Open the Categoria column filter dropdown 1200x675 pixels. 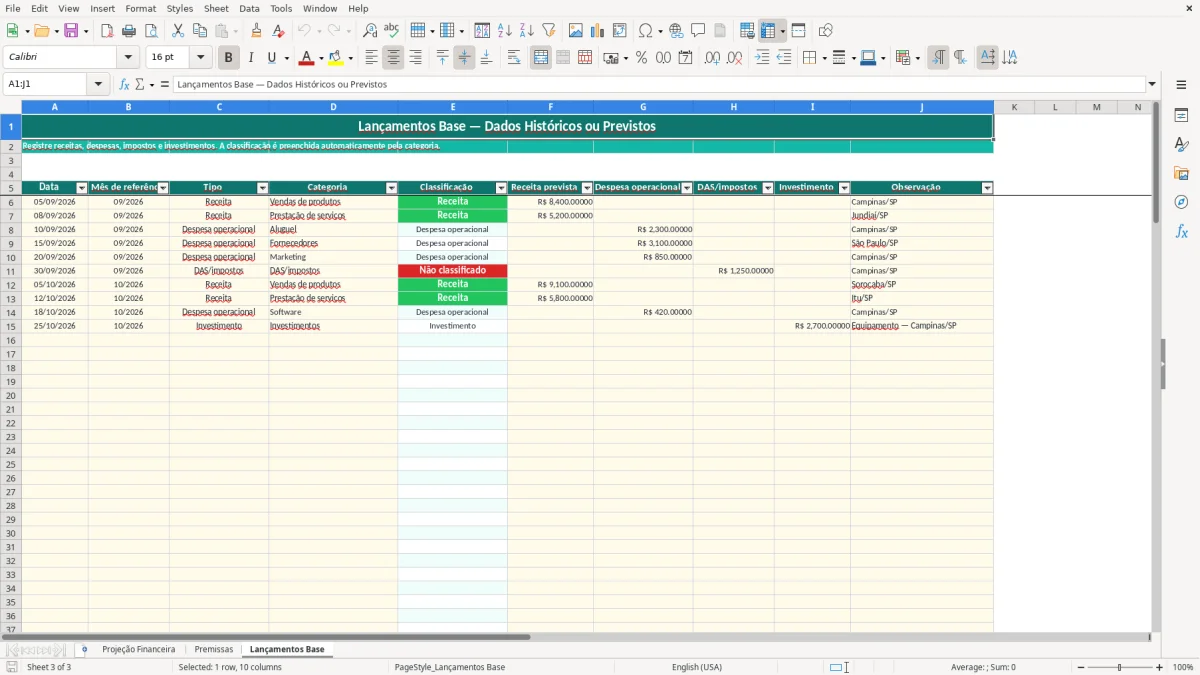[392, 188]
